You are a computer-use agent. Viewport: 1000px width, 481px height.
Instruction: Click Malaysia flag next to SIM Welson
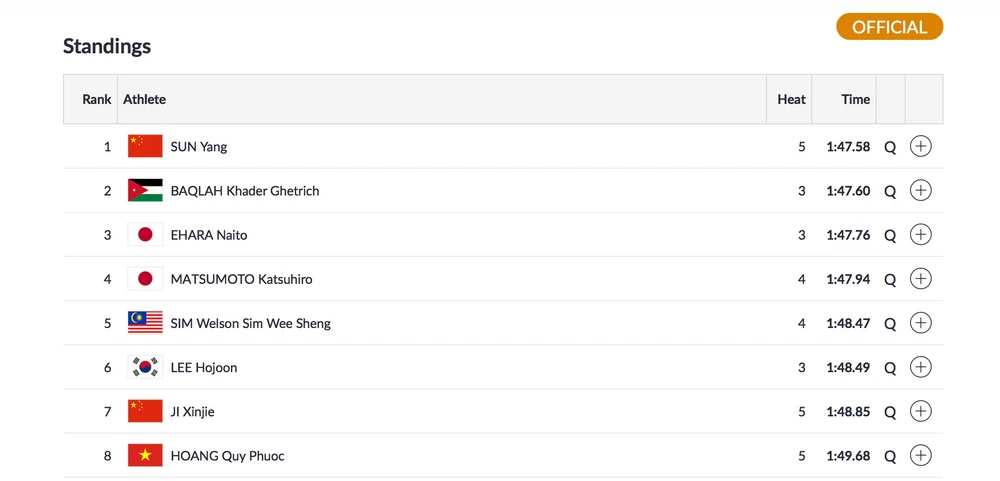pyautogui.click(x=145, y=323)
